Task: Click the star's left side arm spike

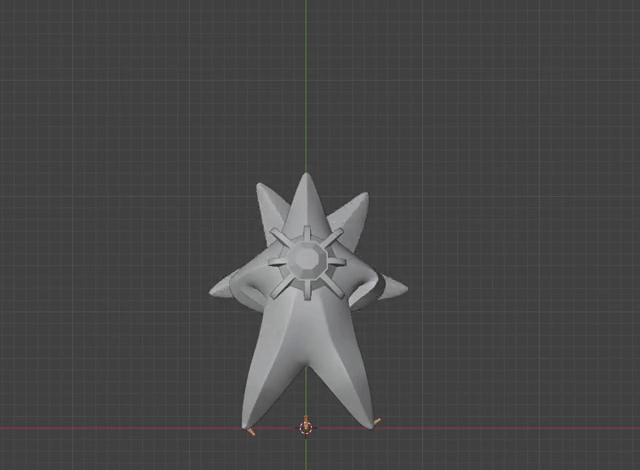Action: coord(220,286)
